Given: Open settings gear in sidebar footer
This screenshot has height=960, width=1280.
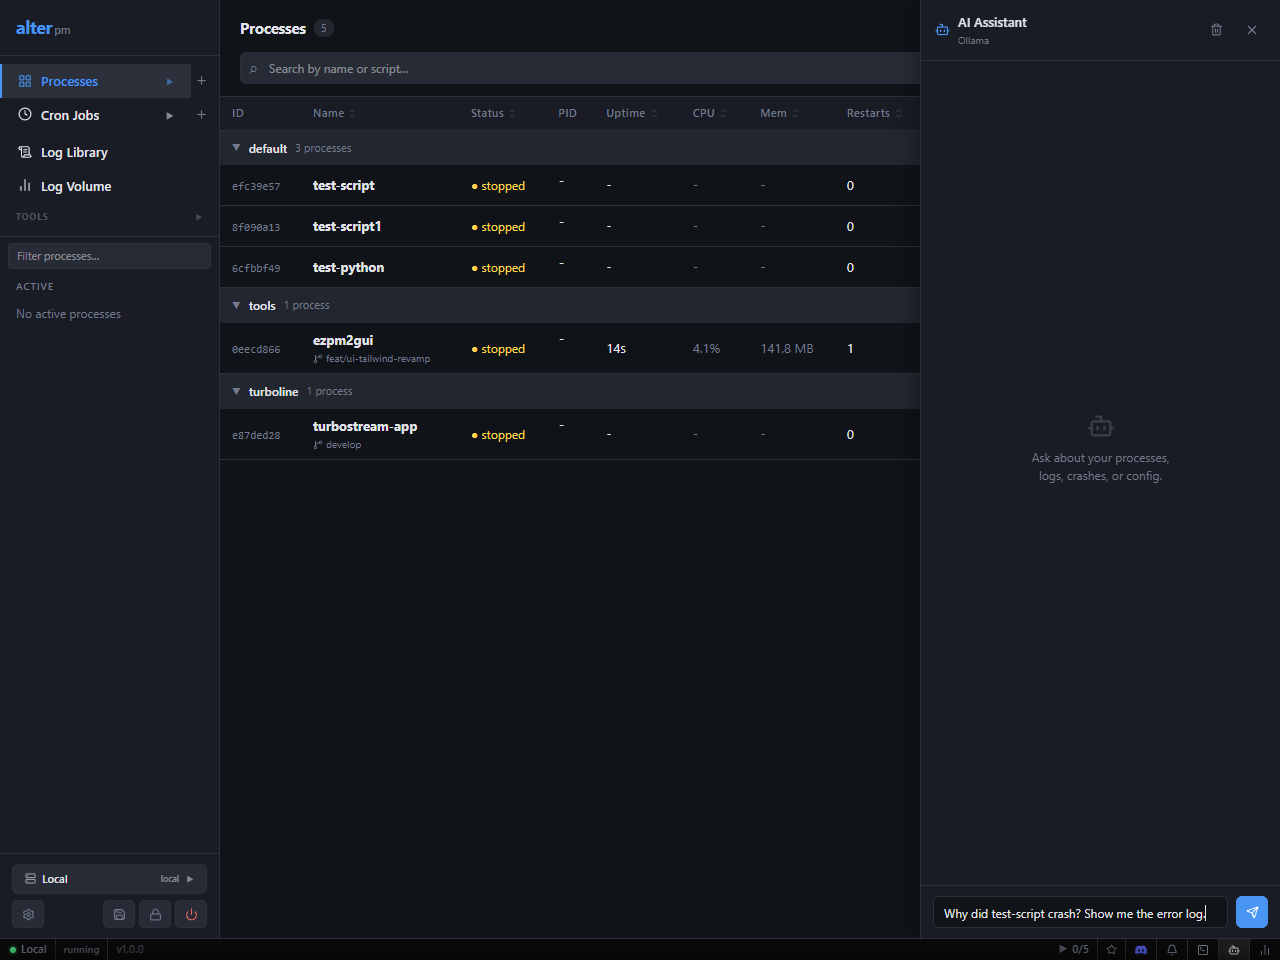Looking at the screenshot, I should pos(28,914).
